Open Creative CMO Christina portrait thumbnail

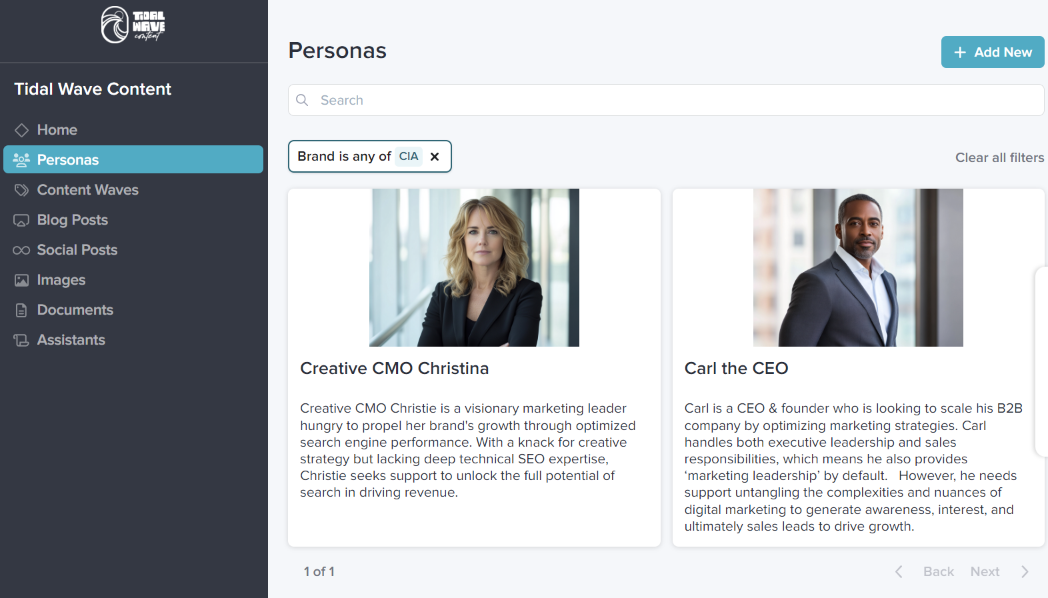(474, 268)
